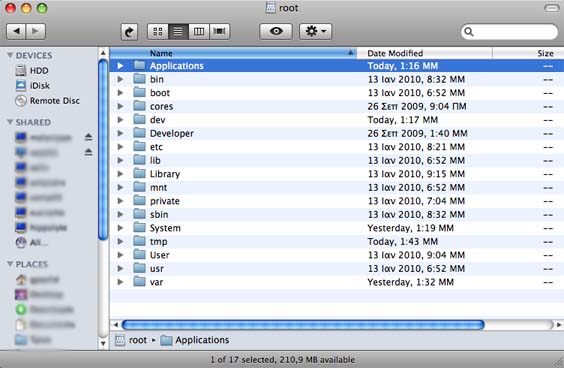The width and height of the screenshot is (564, 368).
Task: Select the private folder icon
Action: click(139, 201)
